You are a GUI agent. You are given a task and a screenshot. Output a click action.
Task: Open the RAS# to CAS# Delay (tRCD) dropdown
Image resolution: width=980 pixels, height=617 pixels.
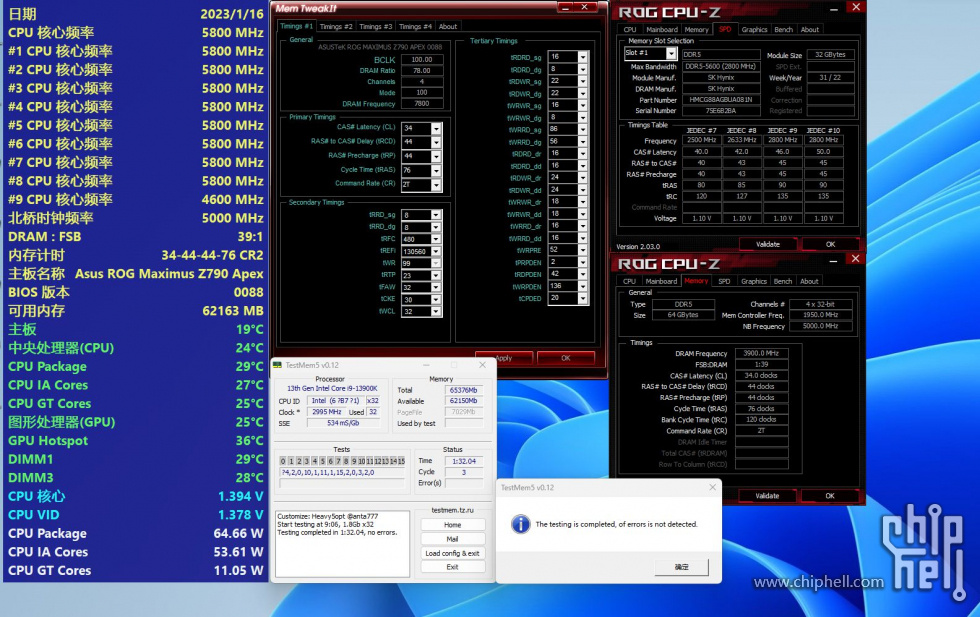436,143
